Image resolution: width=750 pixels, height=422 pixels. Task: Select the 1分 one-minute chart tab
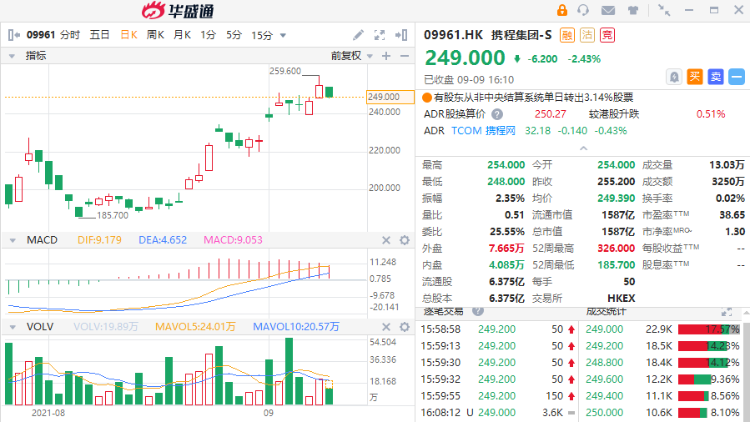[208, 35]
